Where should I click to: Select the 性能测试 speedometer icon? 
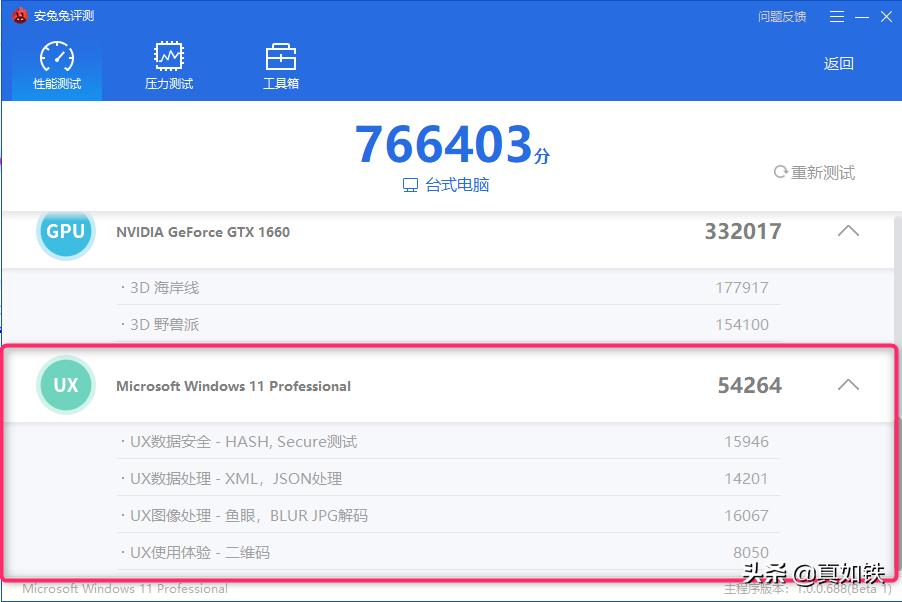click(x=55, y=54)
